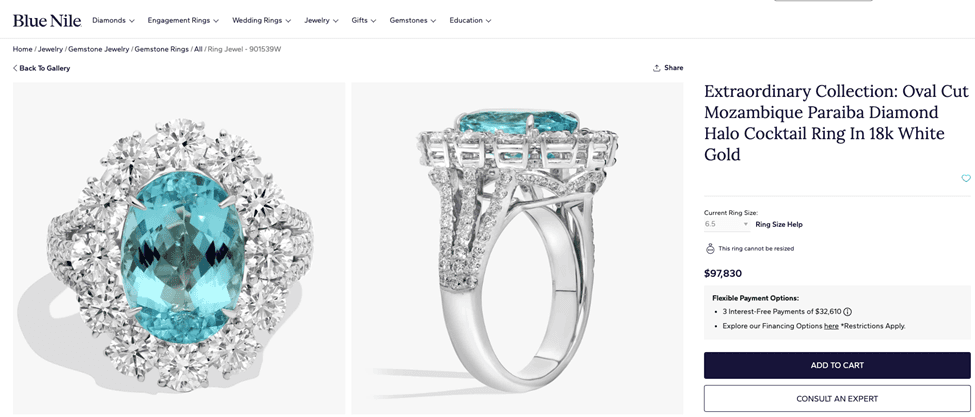Expand the Engagement Rings menu
This screenshot has width=975, height=417.
coord(183,21)
